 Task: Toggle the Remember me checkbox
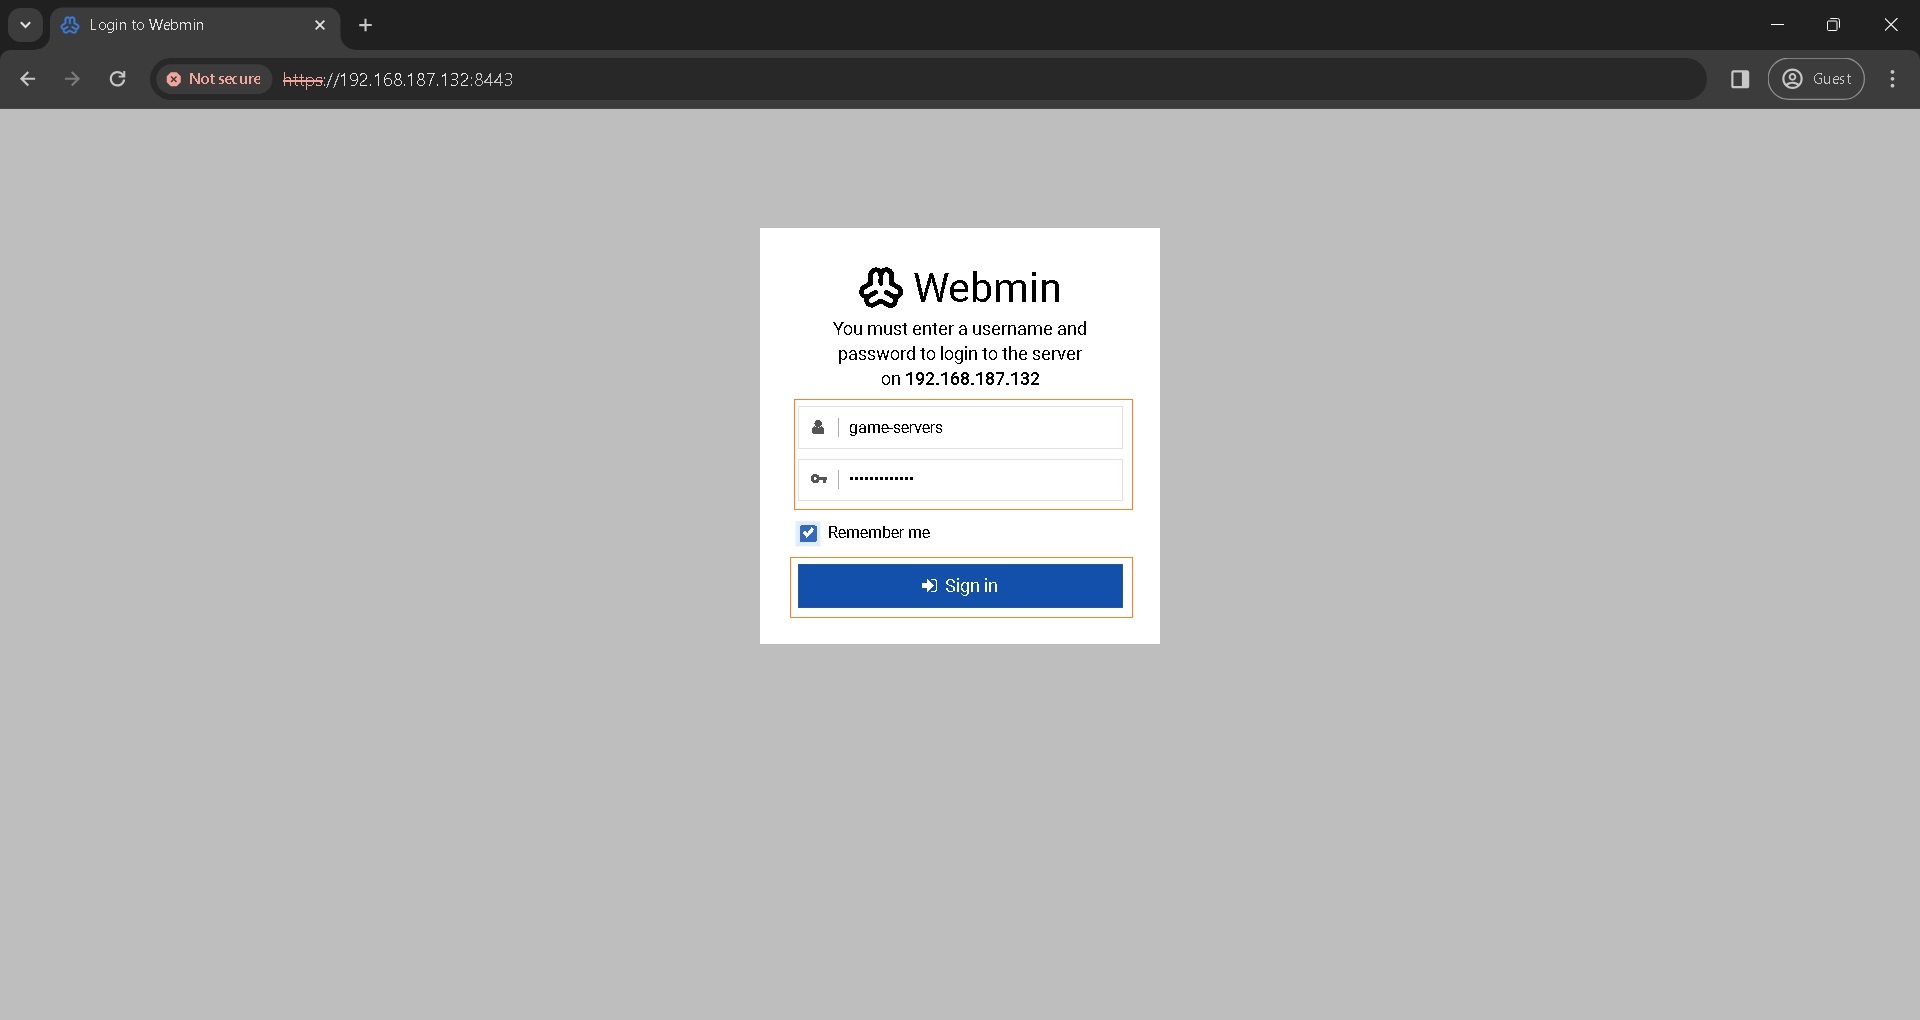pos(808,533)
